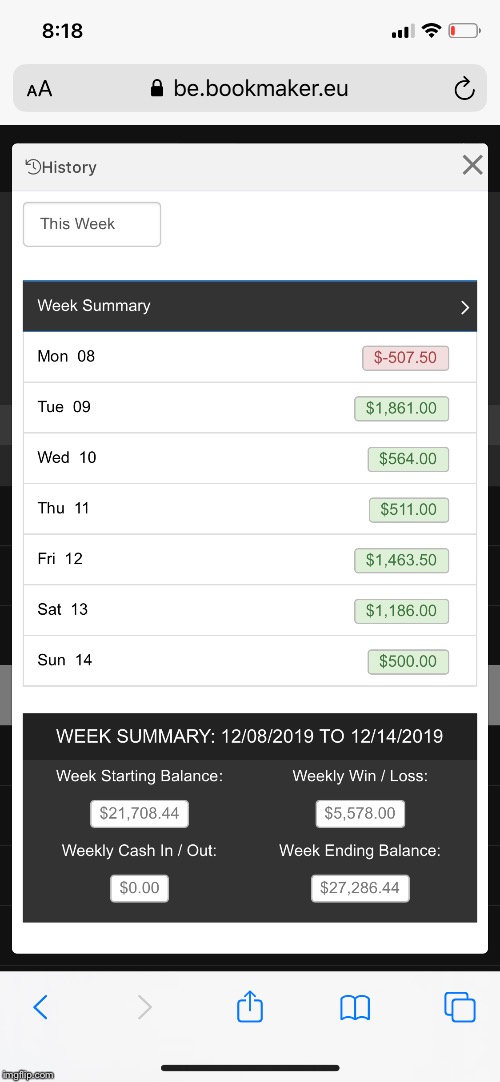Click the $-507.50 loss badge
Screen dimensions: 500x1082
pyautogui.click(x=406, y=357)
